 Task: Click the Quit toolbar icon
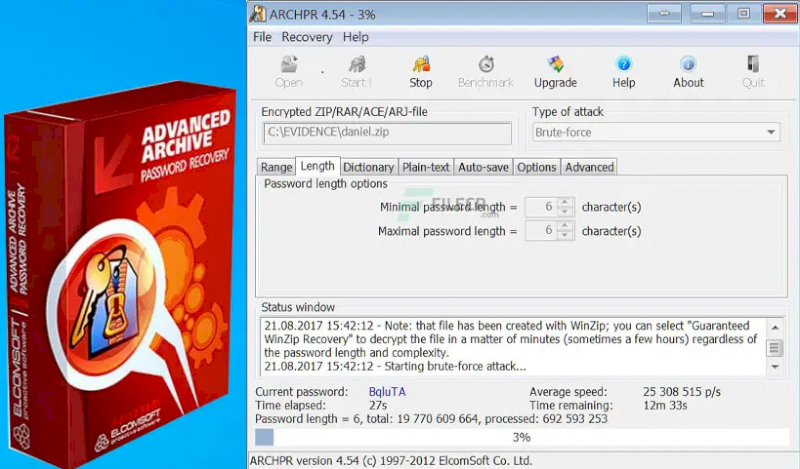pos(753,72)
